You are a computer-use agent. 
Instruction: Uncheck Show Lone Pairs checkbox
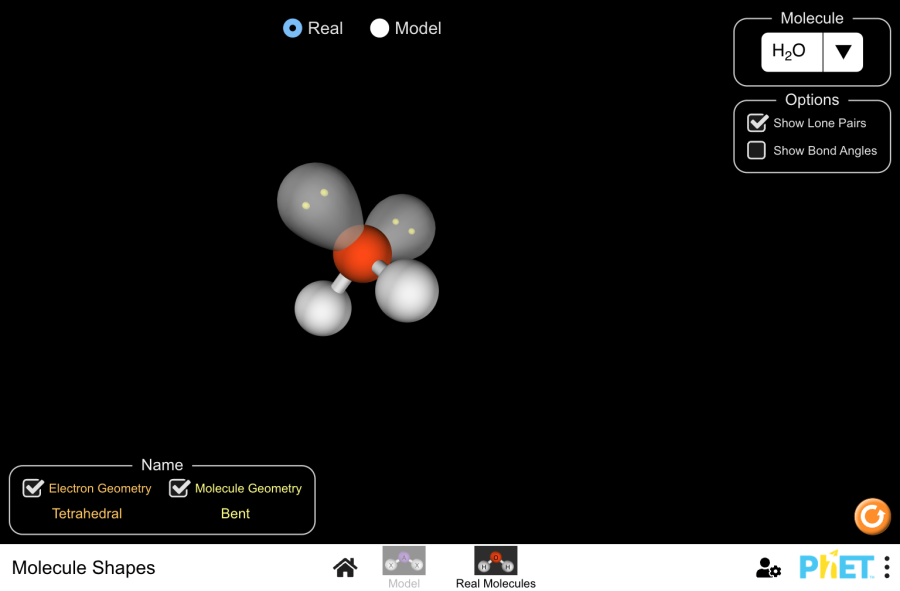[x=757, y=123]
